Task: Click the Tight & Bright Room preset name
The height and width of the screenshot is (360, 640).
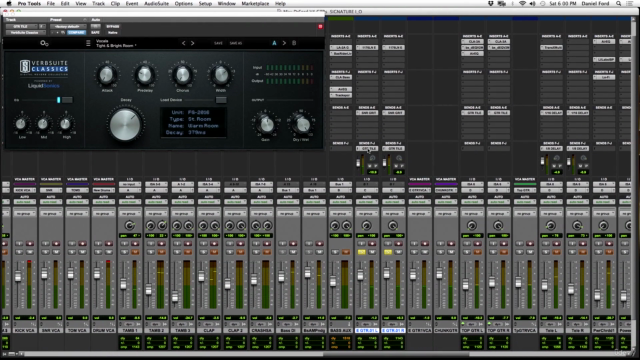Action: (x=116, y=45)
